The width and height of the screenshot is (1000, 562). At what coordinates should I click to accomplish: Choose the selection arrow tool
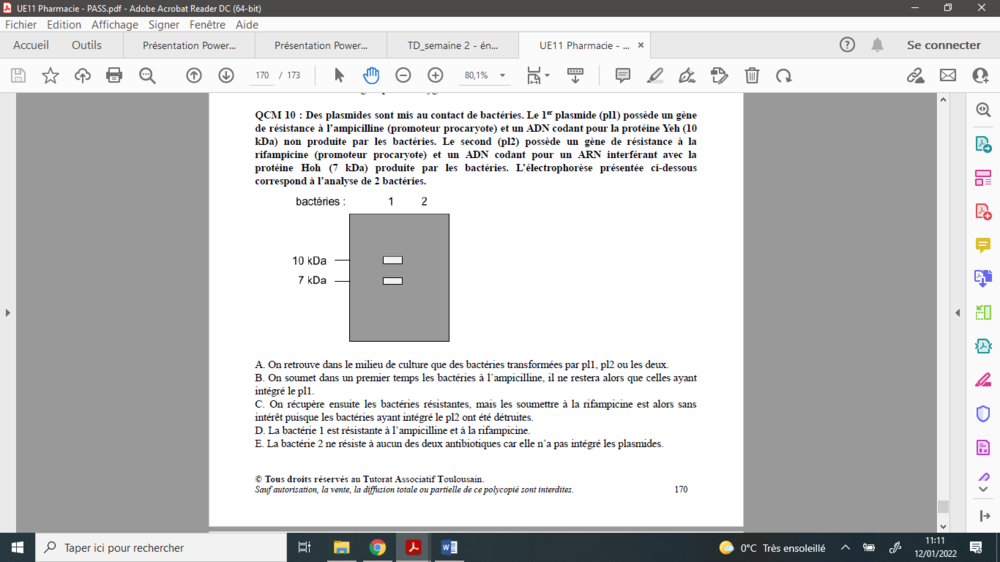pyautogui.click(x=339, y=75)
